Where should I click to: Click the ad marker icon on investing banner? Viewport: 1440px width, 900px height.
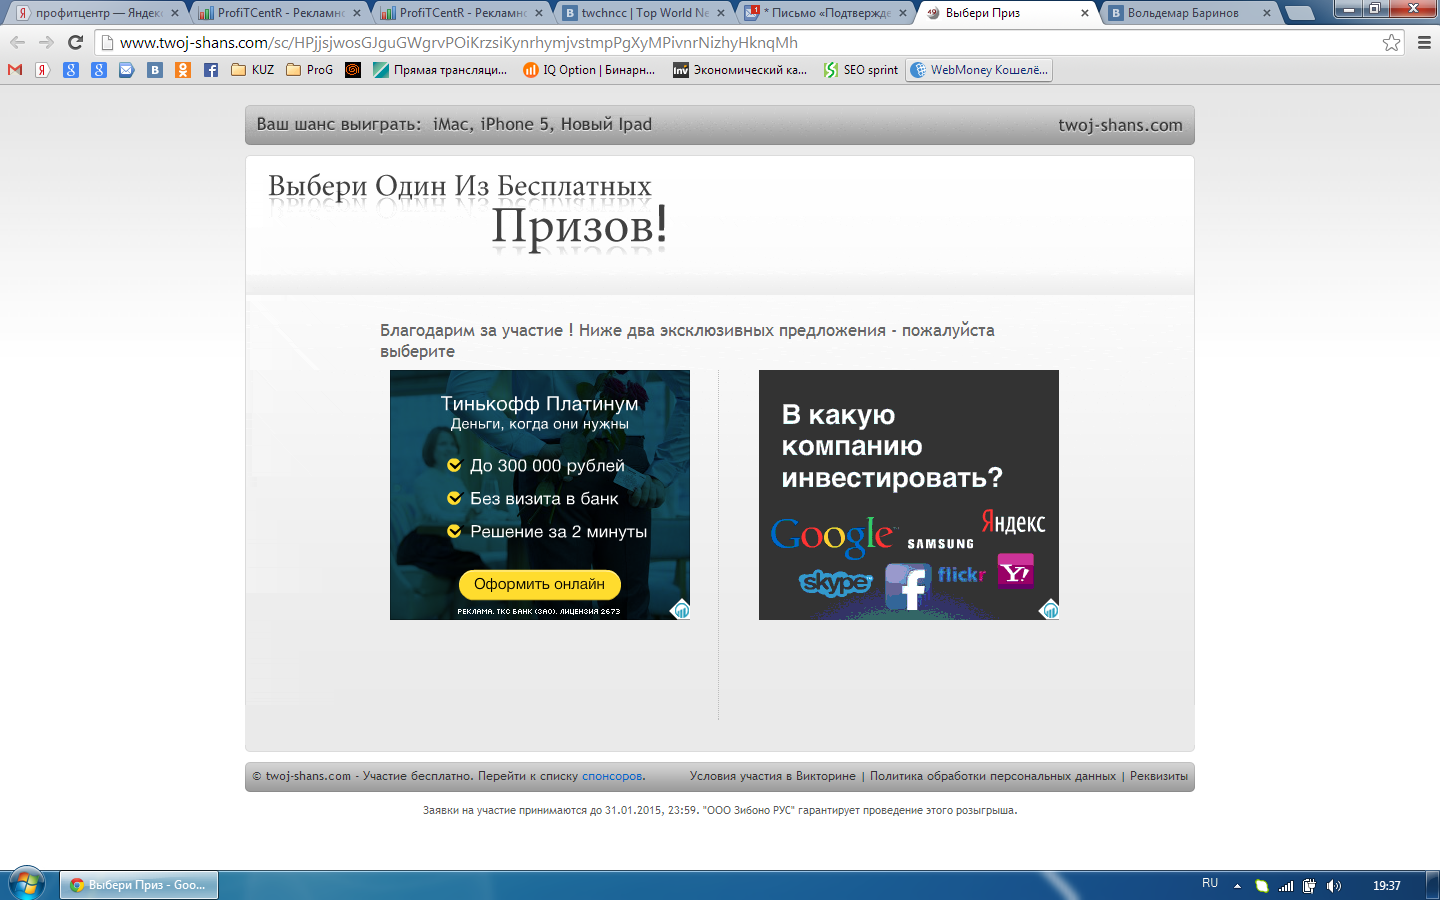pyautogui.click(x=1049, y=609)
